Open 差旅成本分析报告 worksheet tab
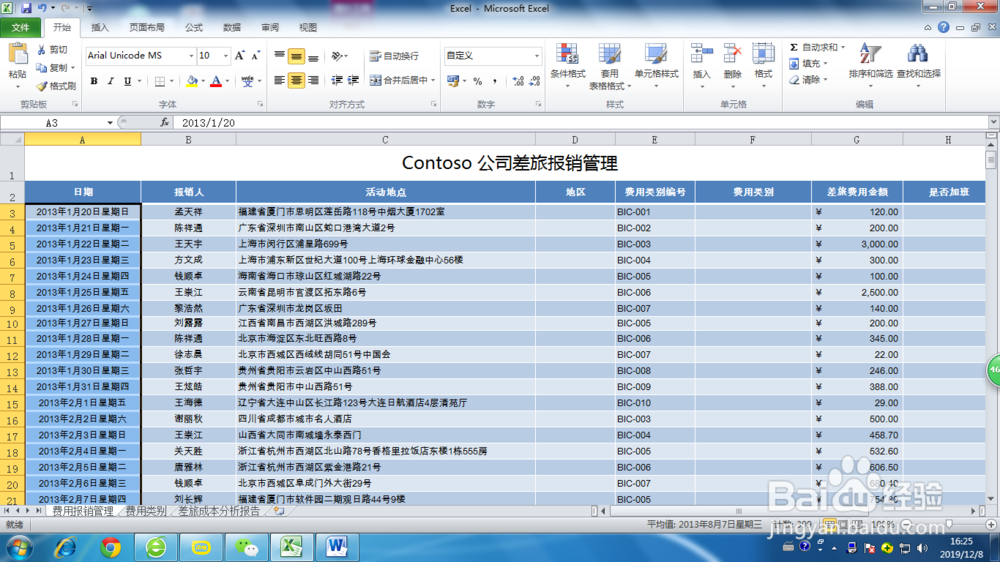The image size is (1000, 562). click(x=219, y=511)
